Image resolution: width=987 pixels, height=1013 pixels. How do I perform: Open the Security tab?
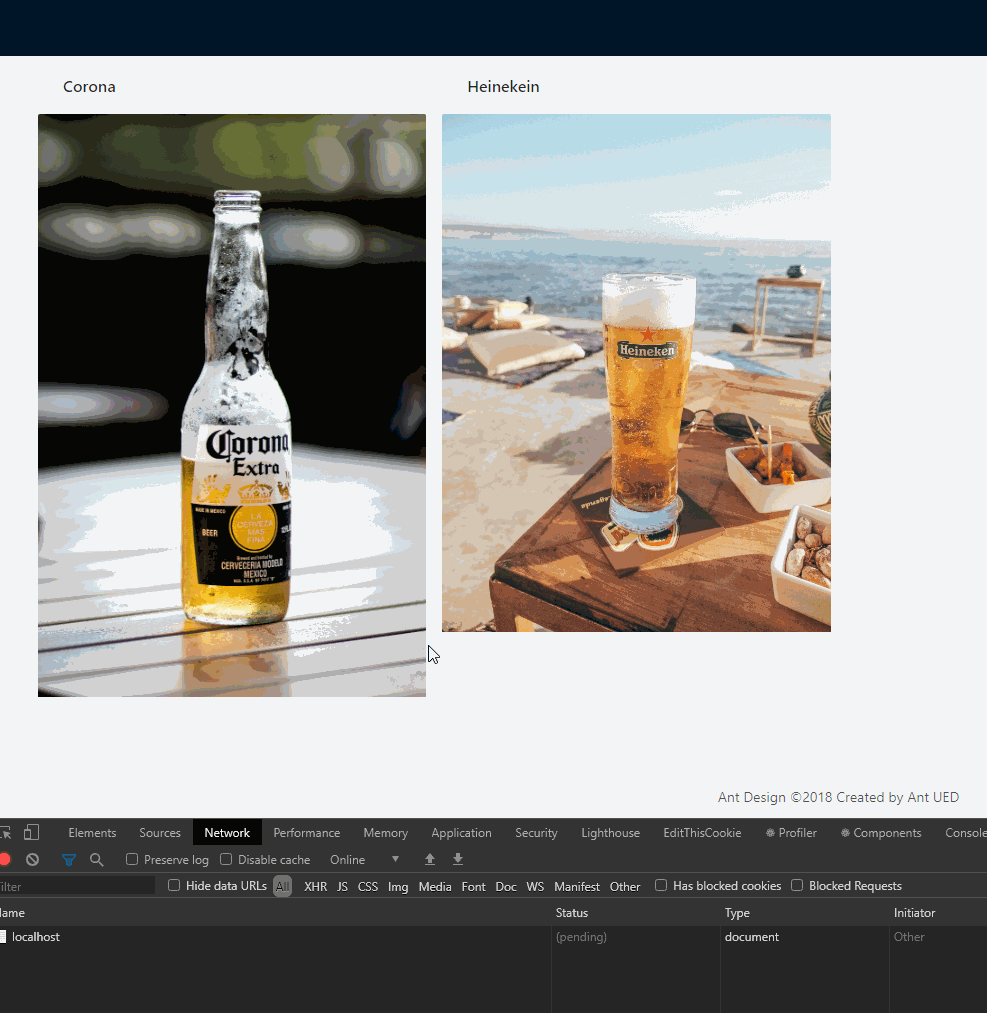coord(536,833)
